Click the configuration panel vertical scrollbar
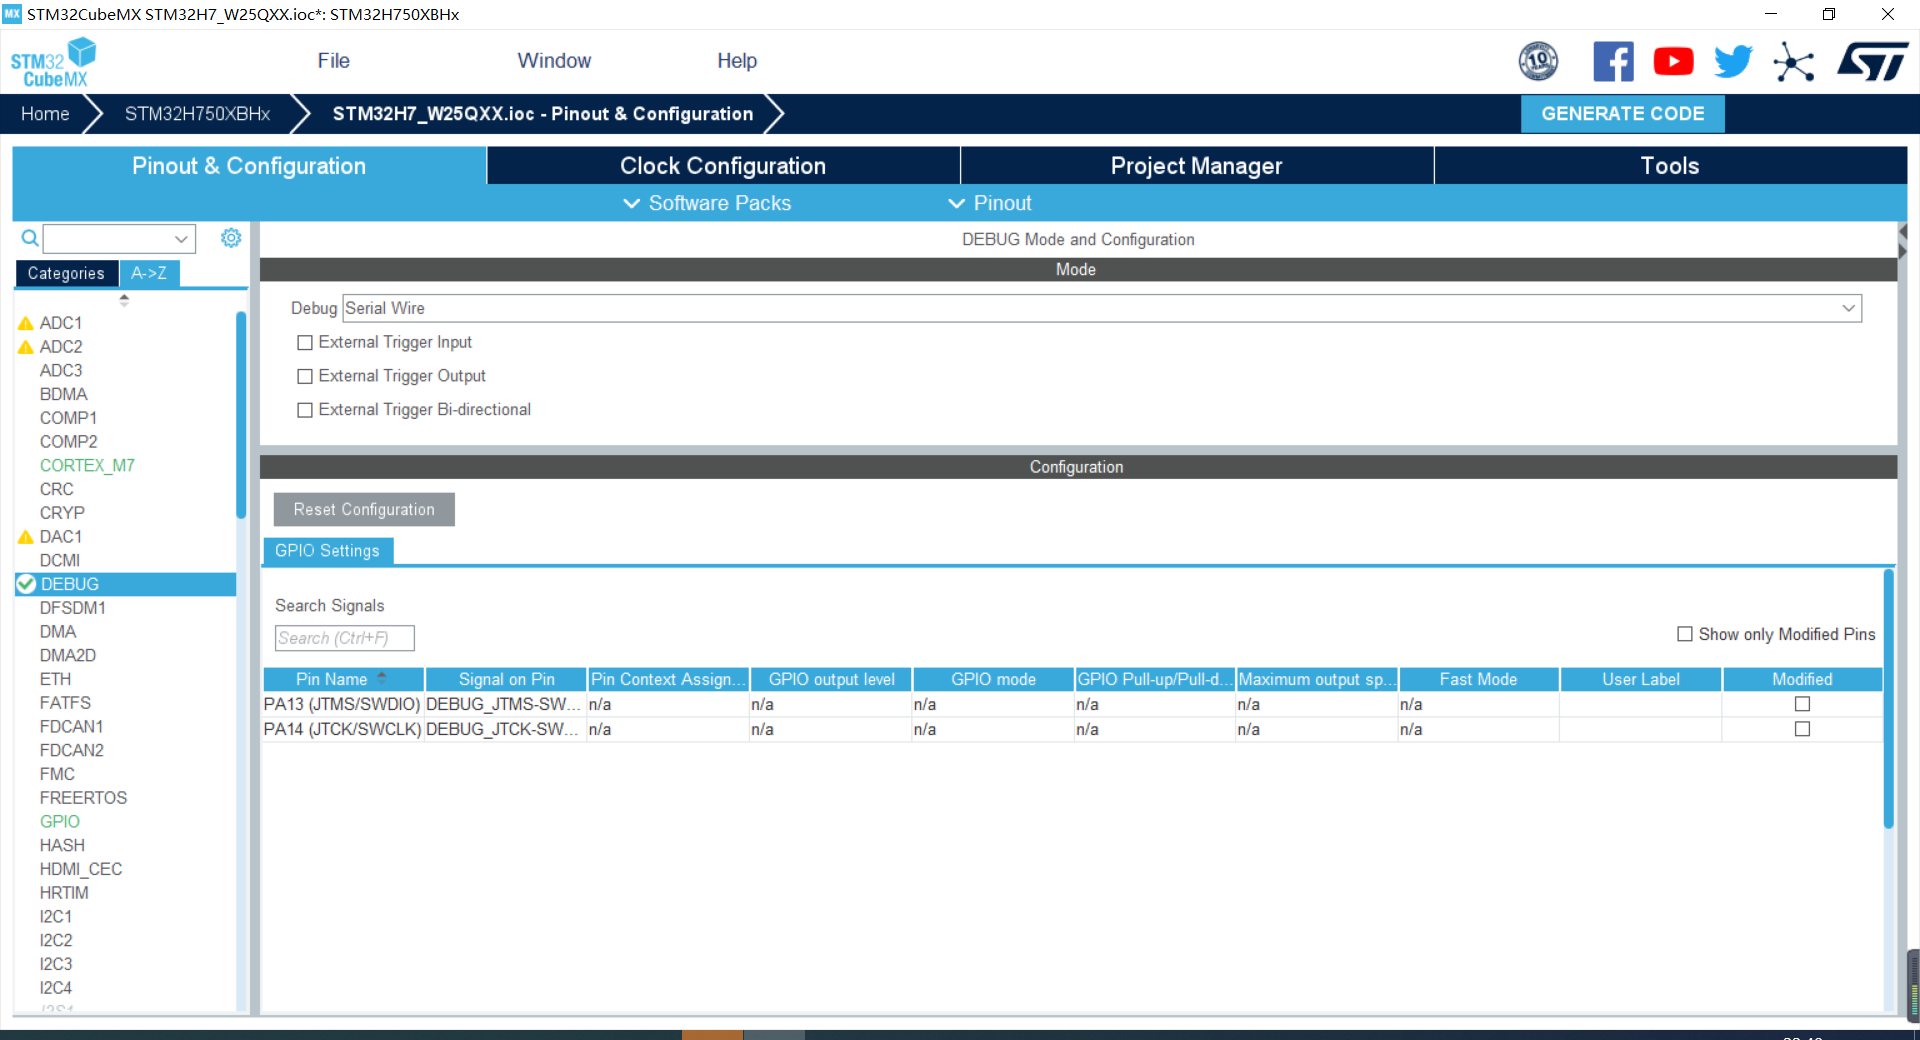Screen dimensions: 1920x1040 (x=1888, y=698)
